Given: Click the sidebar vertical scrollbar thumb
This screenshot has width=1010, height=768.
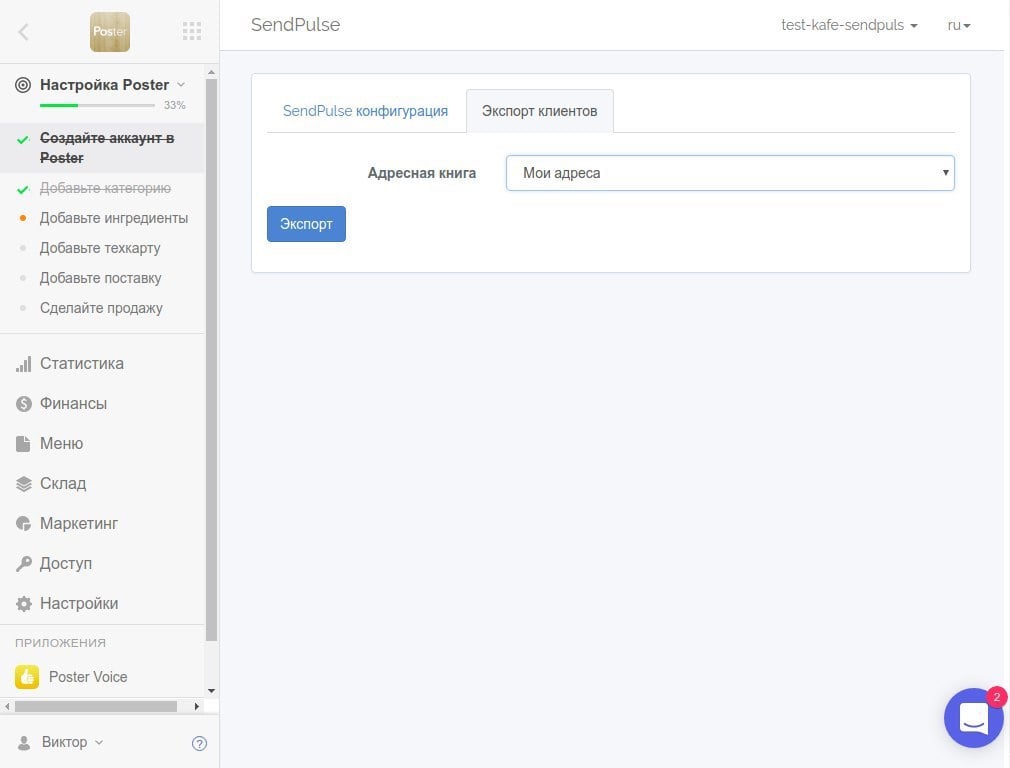Looking at the screenshot, I should tap(211, 360).
